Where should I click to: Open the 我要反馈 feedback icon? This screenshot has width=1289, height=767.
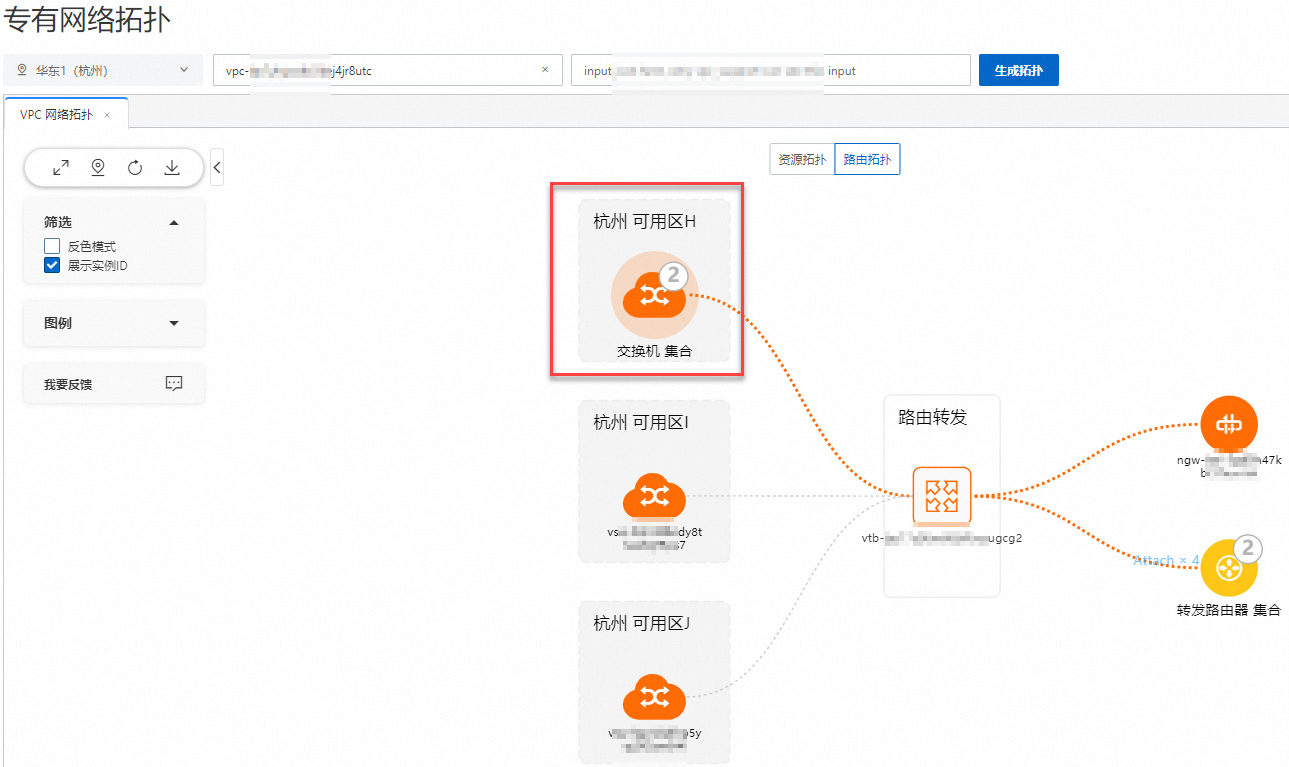tap(174, 383)
